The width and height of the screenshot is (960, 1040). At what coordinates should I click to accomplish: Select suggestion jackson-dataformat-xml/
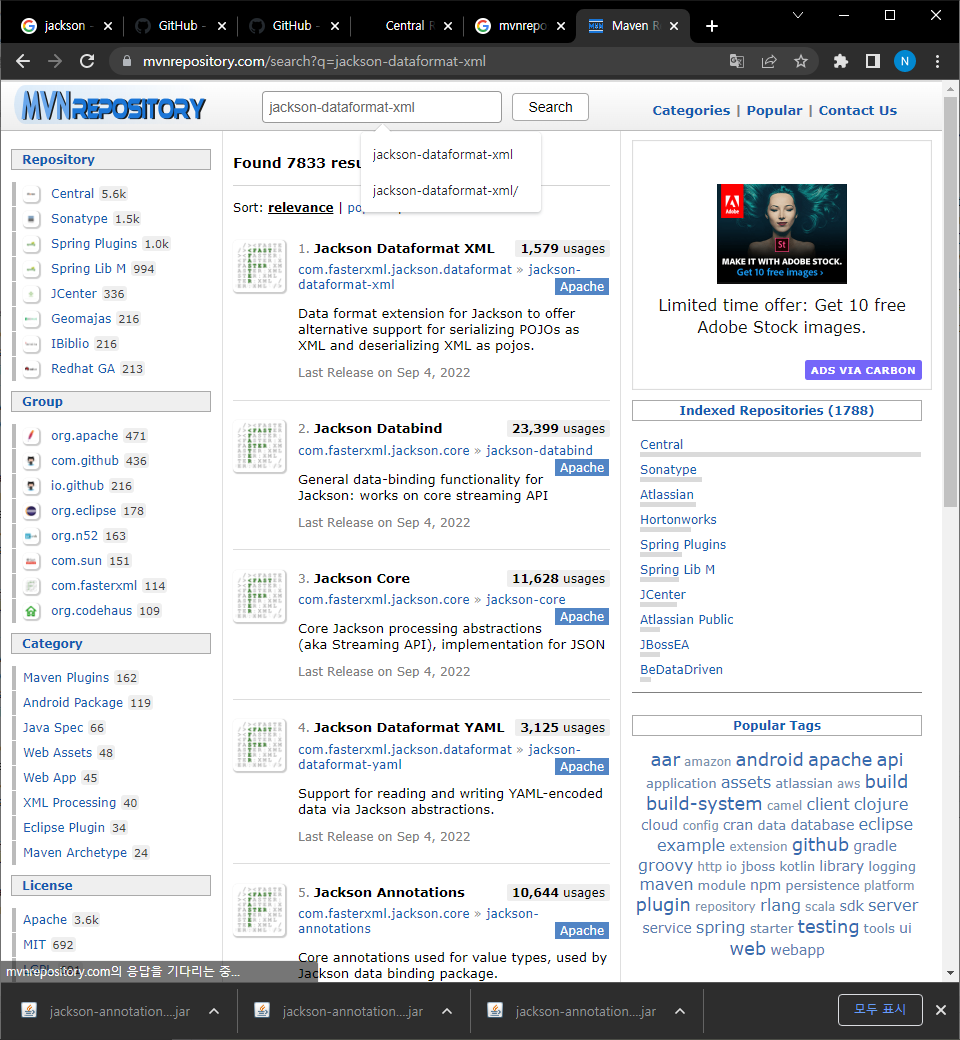pos(450,191)
